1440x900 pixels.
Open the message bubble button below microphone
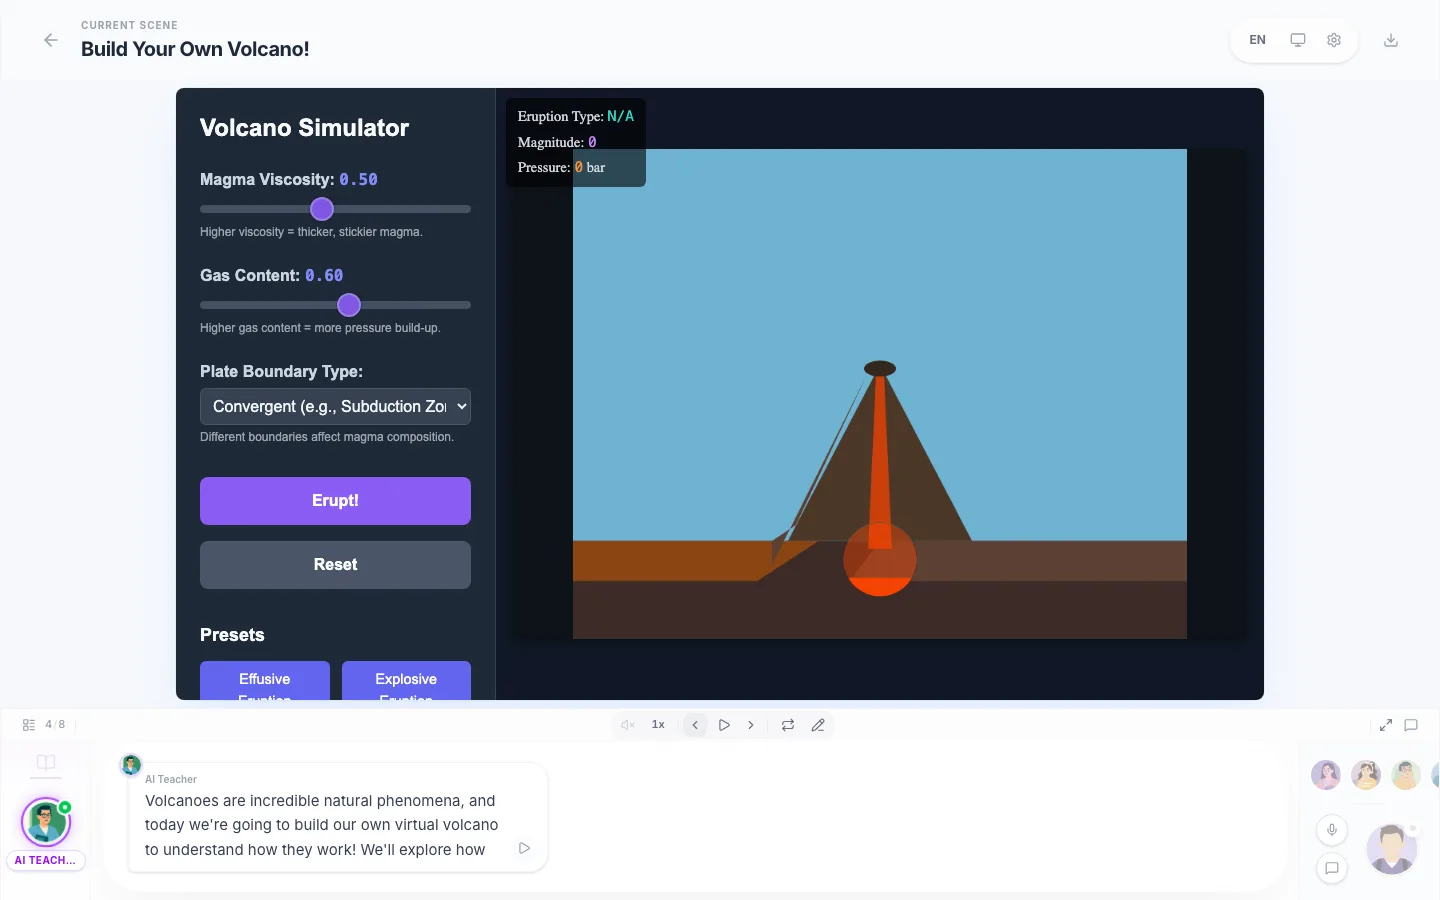[1332, 868]
